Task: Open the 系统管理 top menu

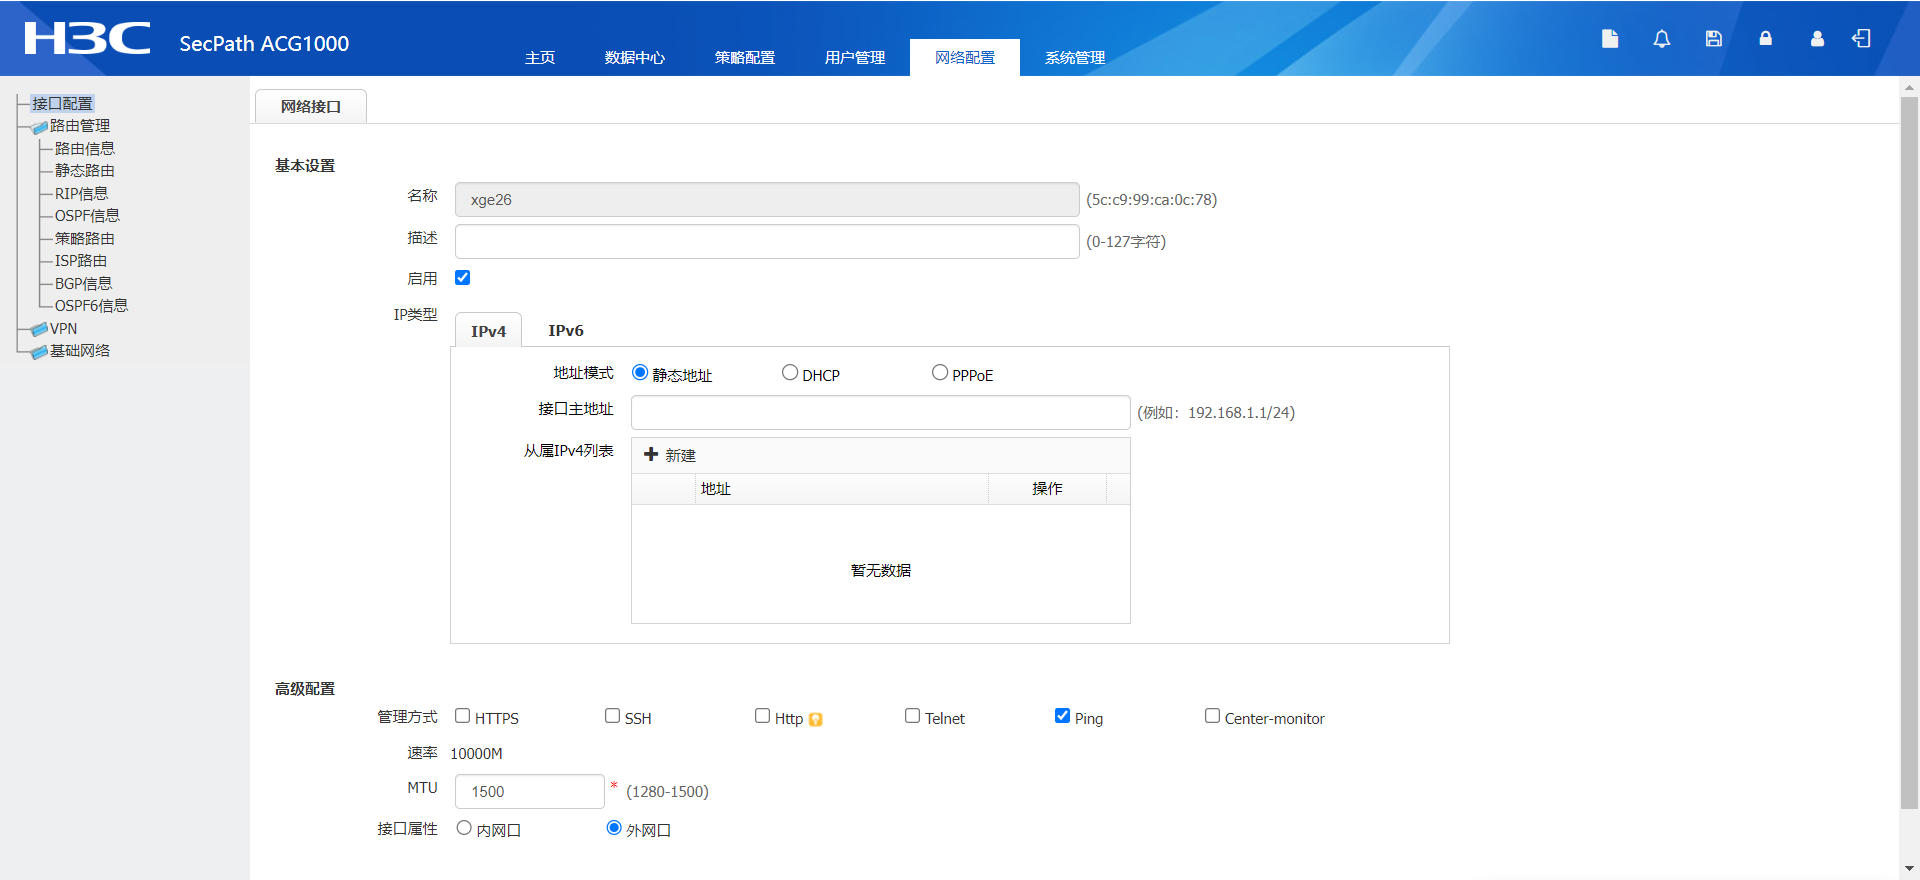Action: click(x=1075, y=58)
